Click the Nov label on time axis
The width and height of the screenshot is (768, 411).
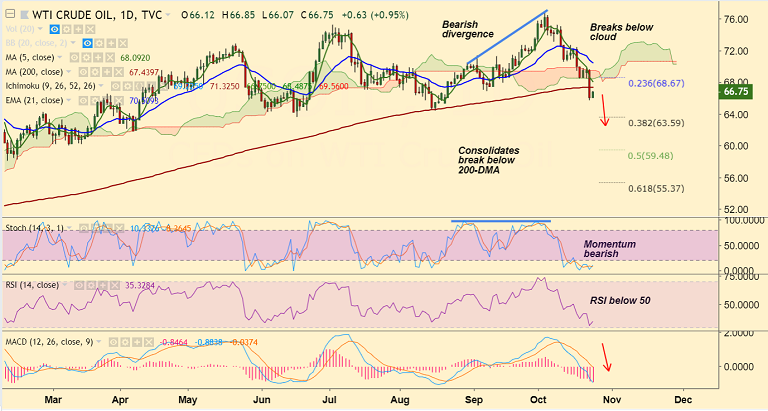point(612,400)
